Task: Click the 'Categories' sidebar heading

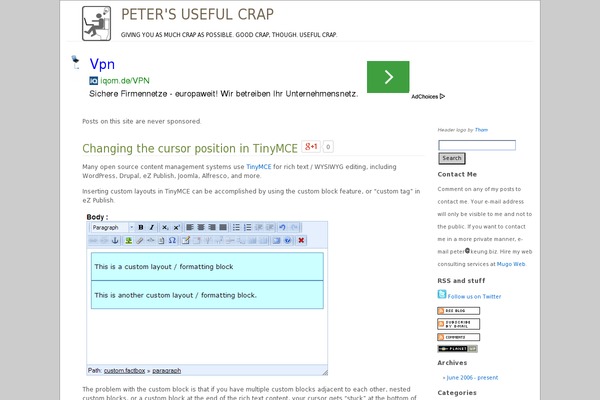Action: pos(457,393)
